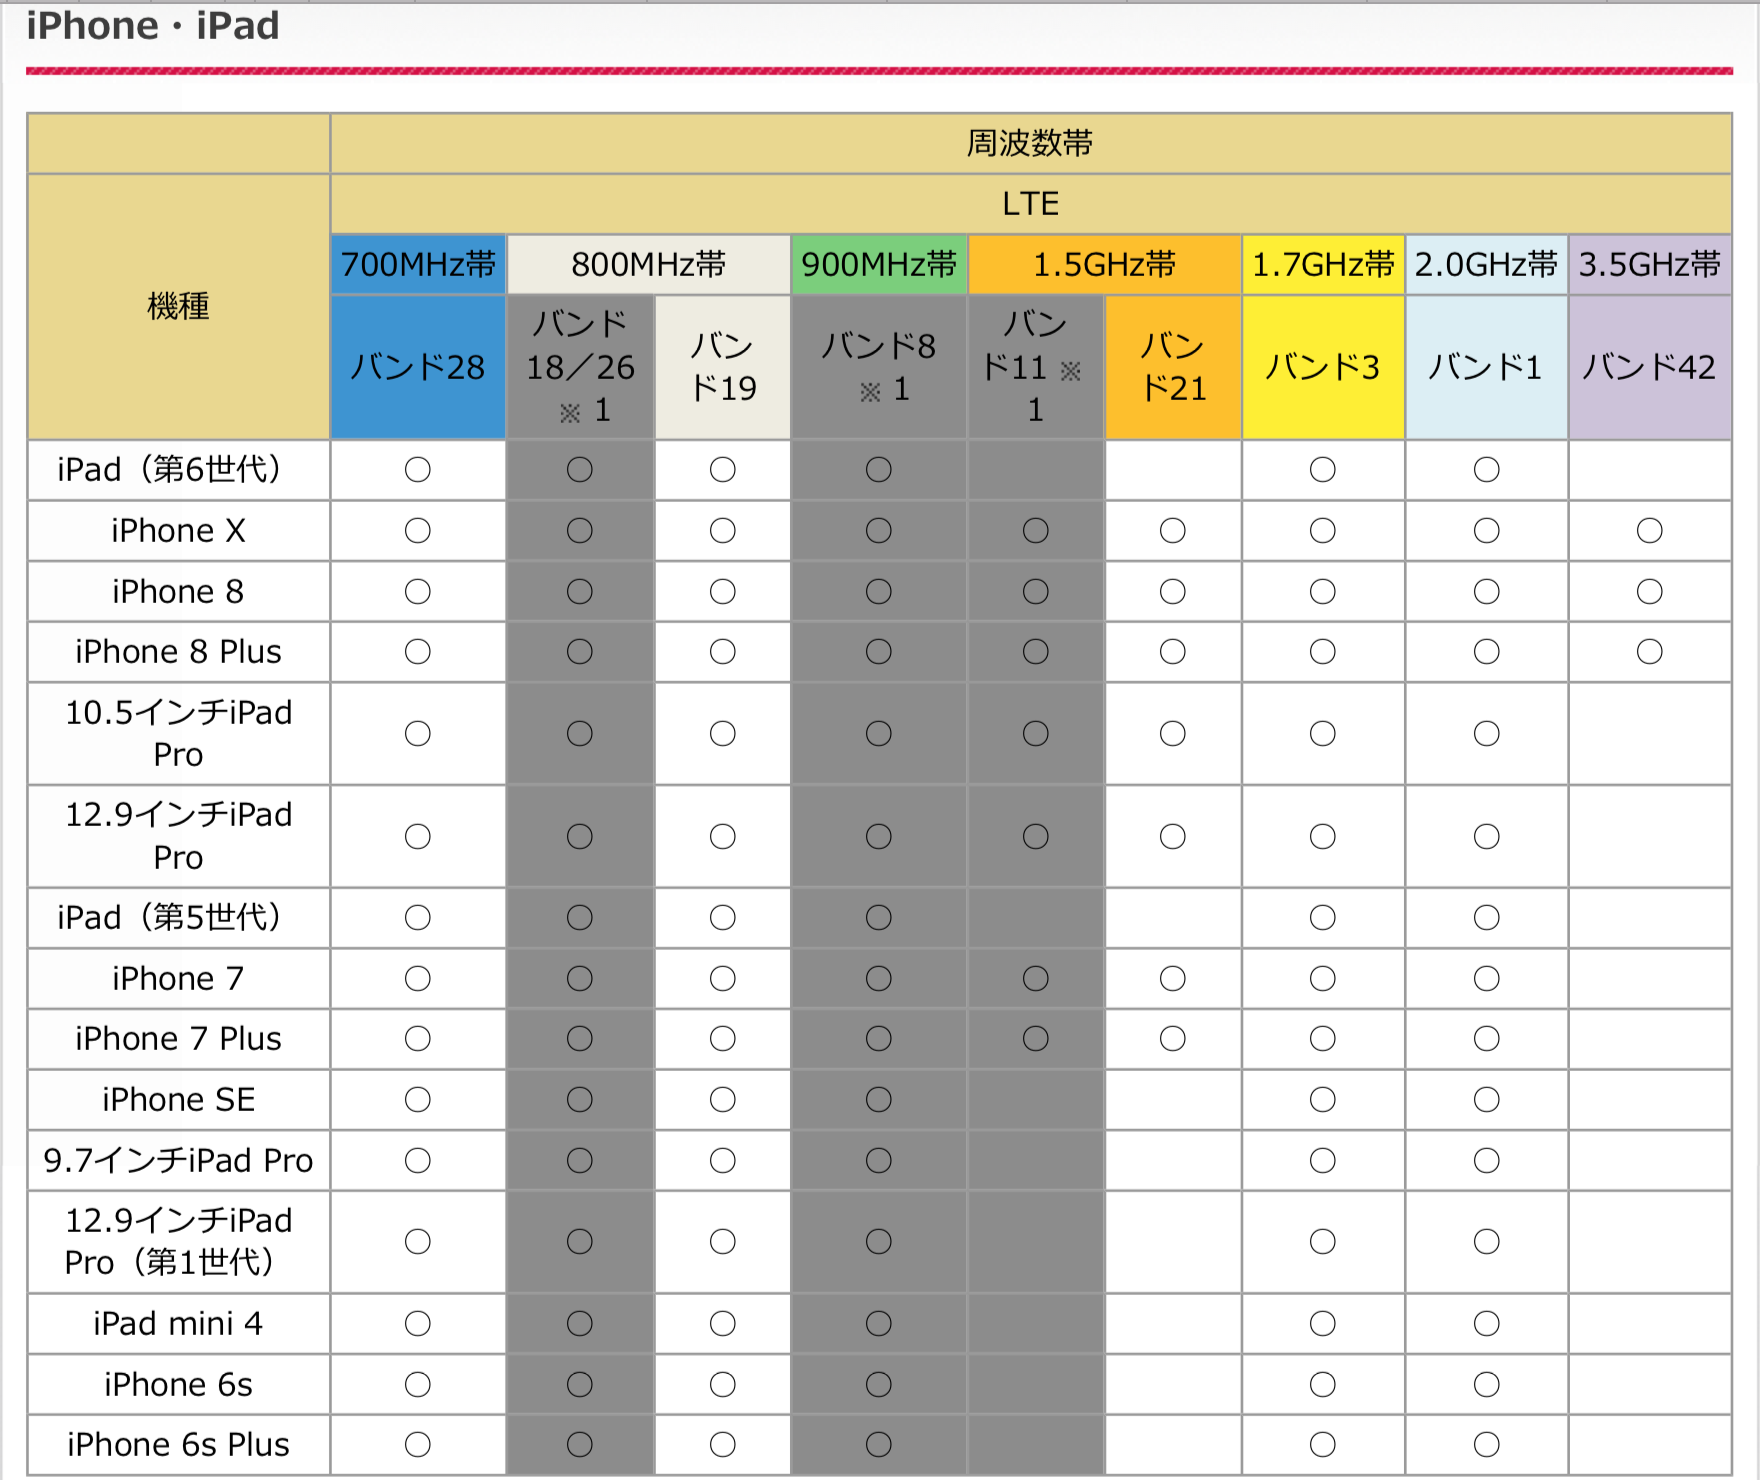Image resolution: width=1760 pixels, height=1480 pixels.
Task: Click iPhone 6s バンド19 circle mark
Action: tap(723, 1385)
